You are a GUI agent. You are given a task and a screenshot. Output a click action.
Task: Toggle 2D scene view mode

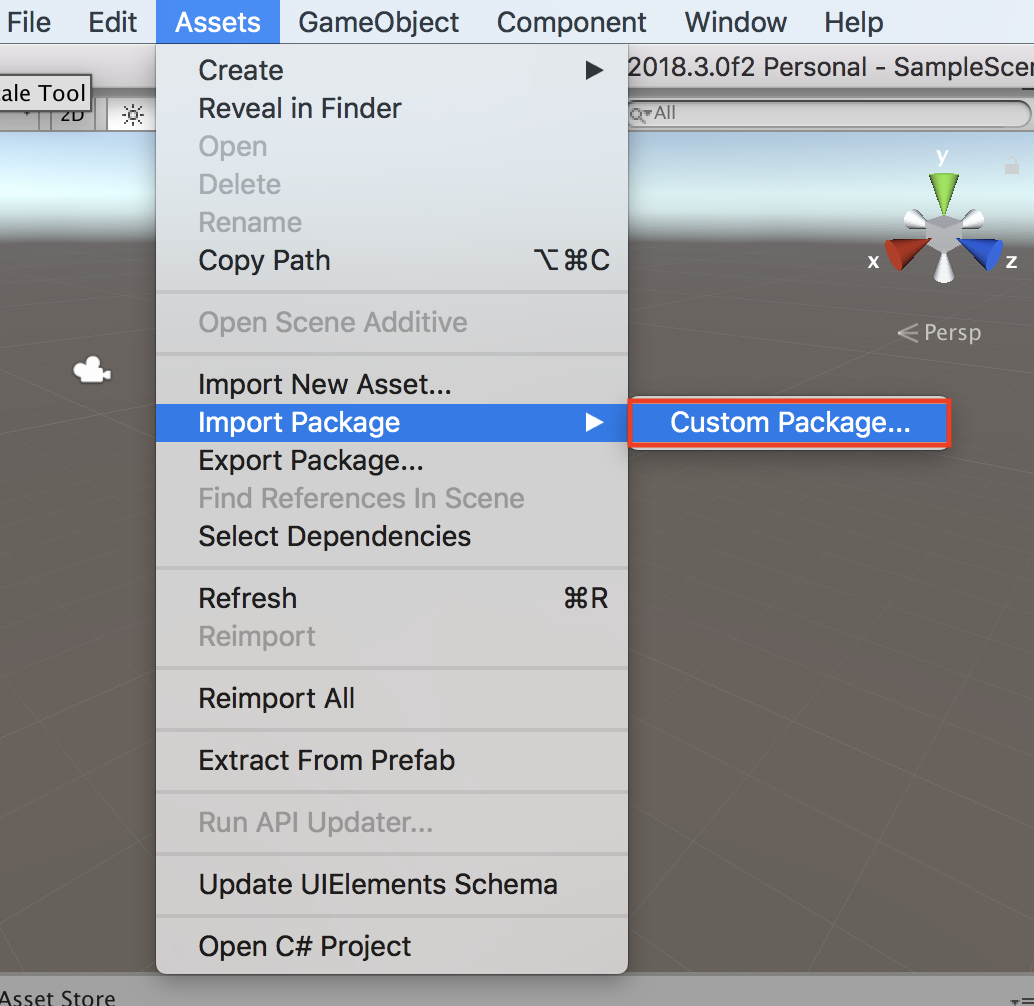click(x=72, y=116)
